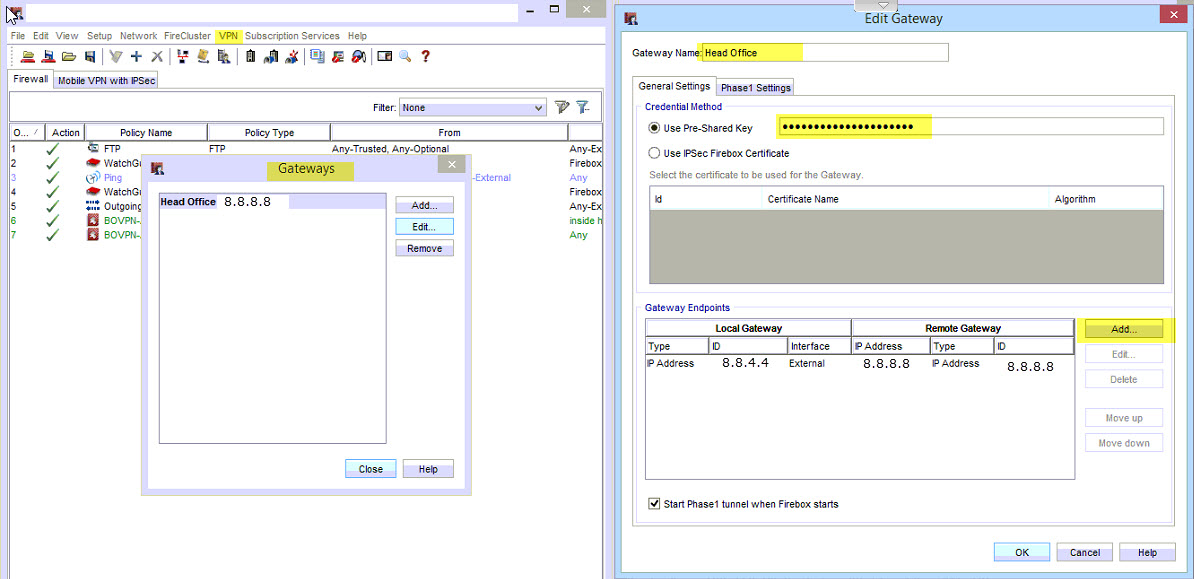Click the magnifying glass toolbar icon
Image resolution: width=1194 pixels, height=579 pixels.
tap(405, 56)
